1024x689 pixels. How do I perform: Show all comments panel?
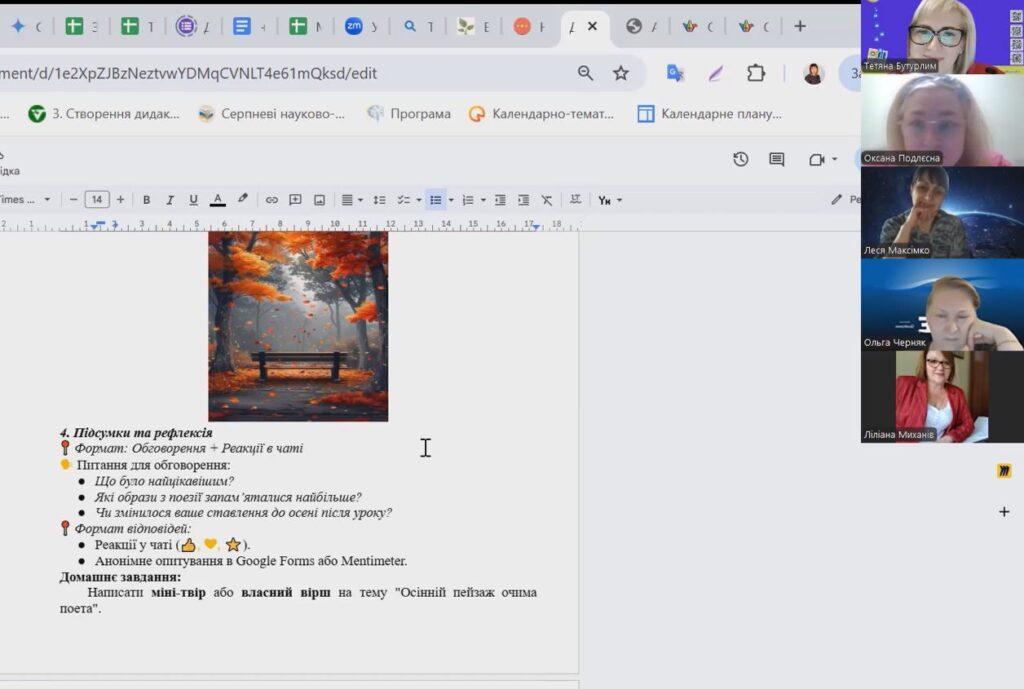pos(776,159)
